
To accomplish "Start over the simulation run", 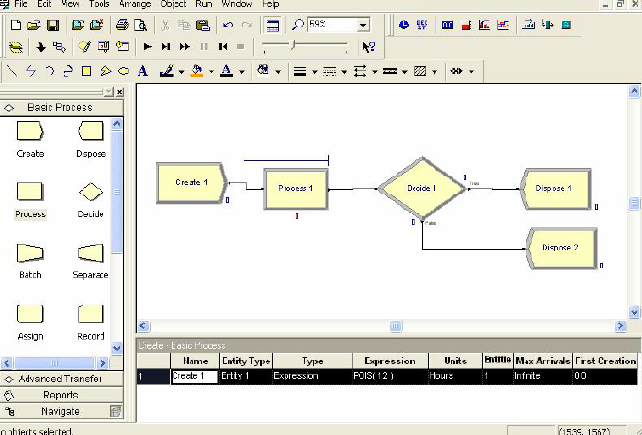I will point(223,47).
